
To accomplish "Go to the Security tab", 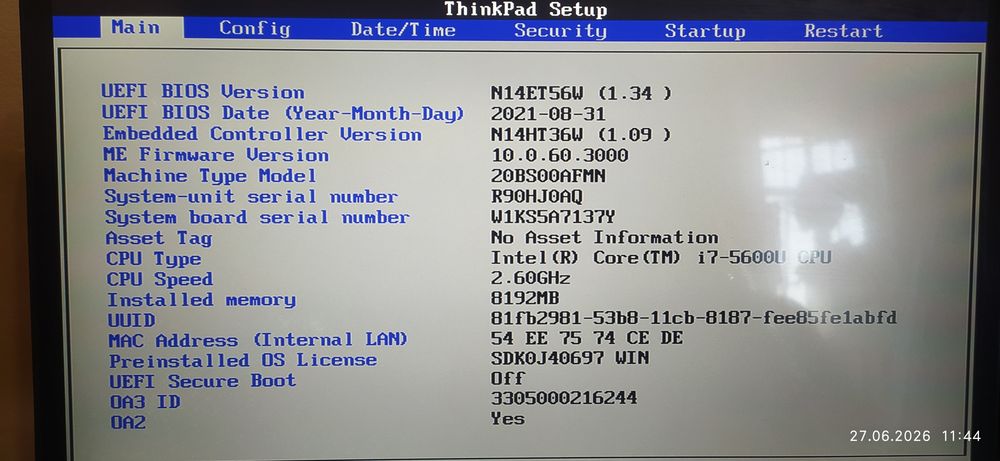I will click(560, 31).
